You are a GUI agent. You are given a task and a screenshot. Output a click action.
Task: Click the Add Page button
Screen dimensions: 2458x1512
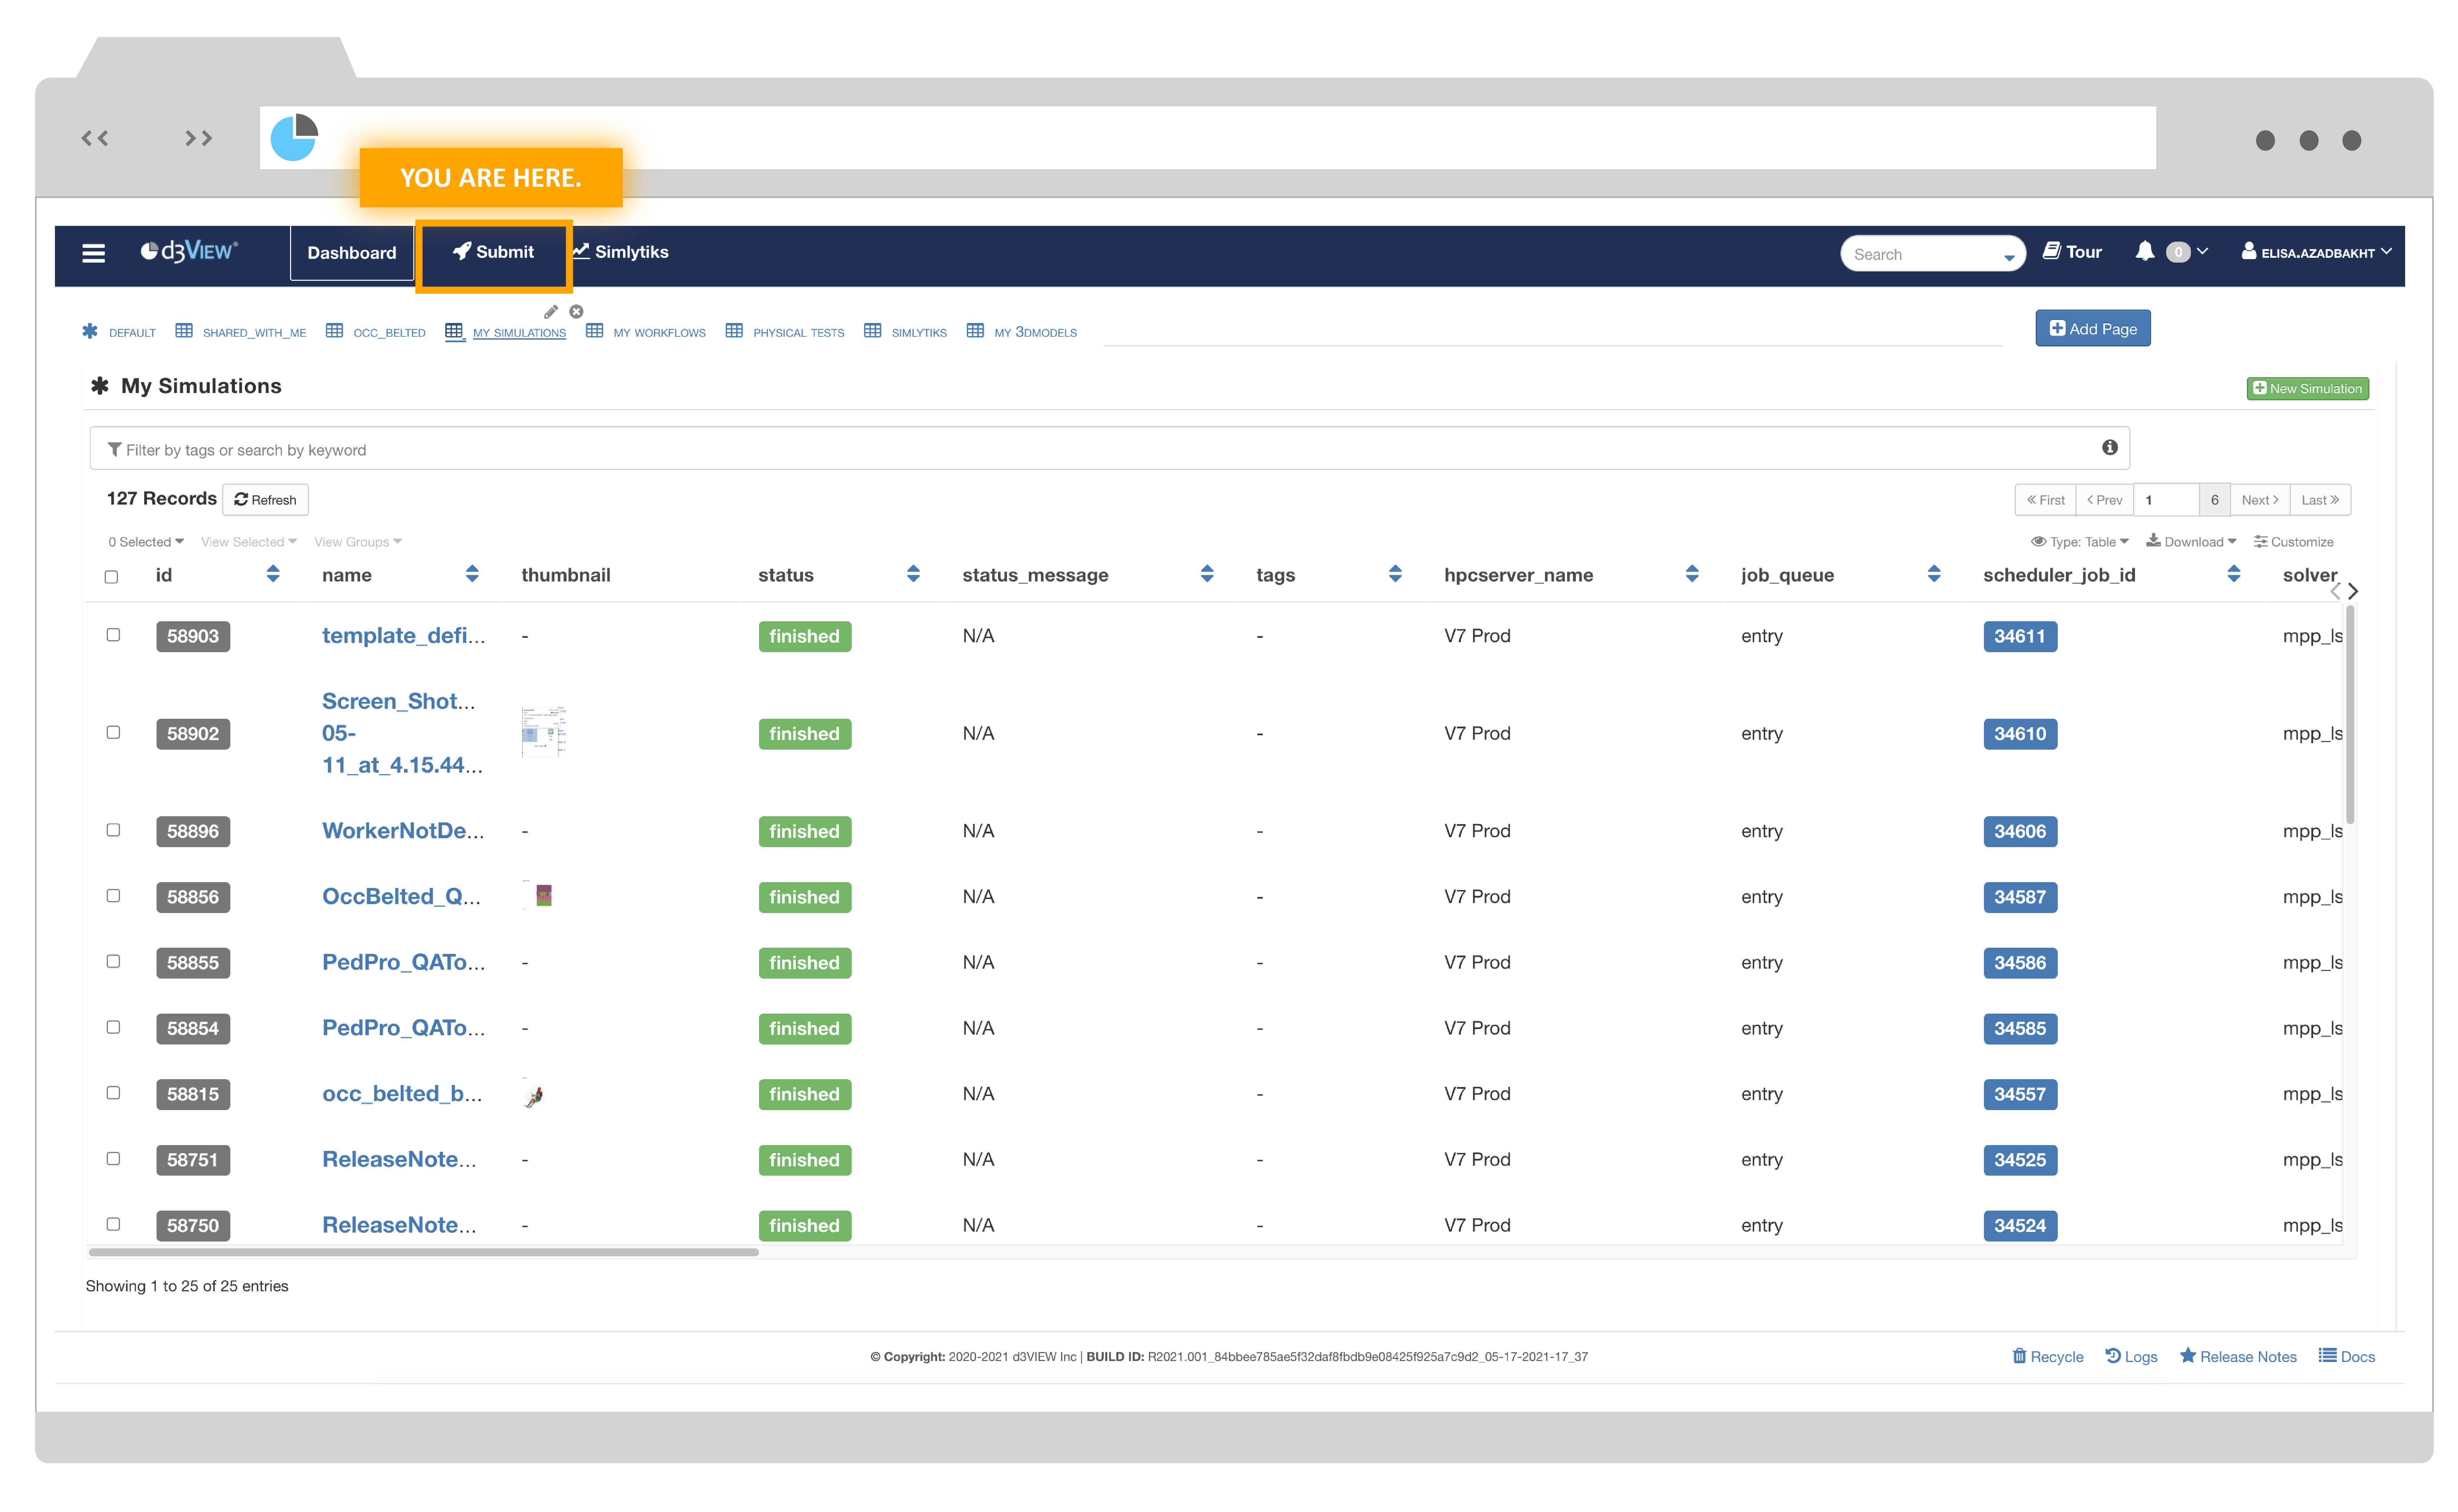click(2093, 328)
